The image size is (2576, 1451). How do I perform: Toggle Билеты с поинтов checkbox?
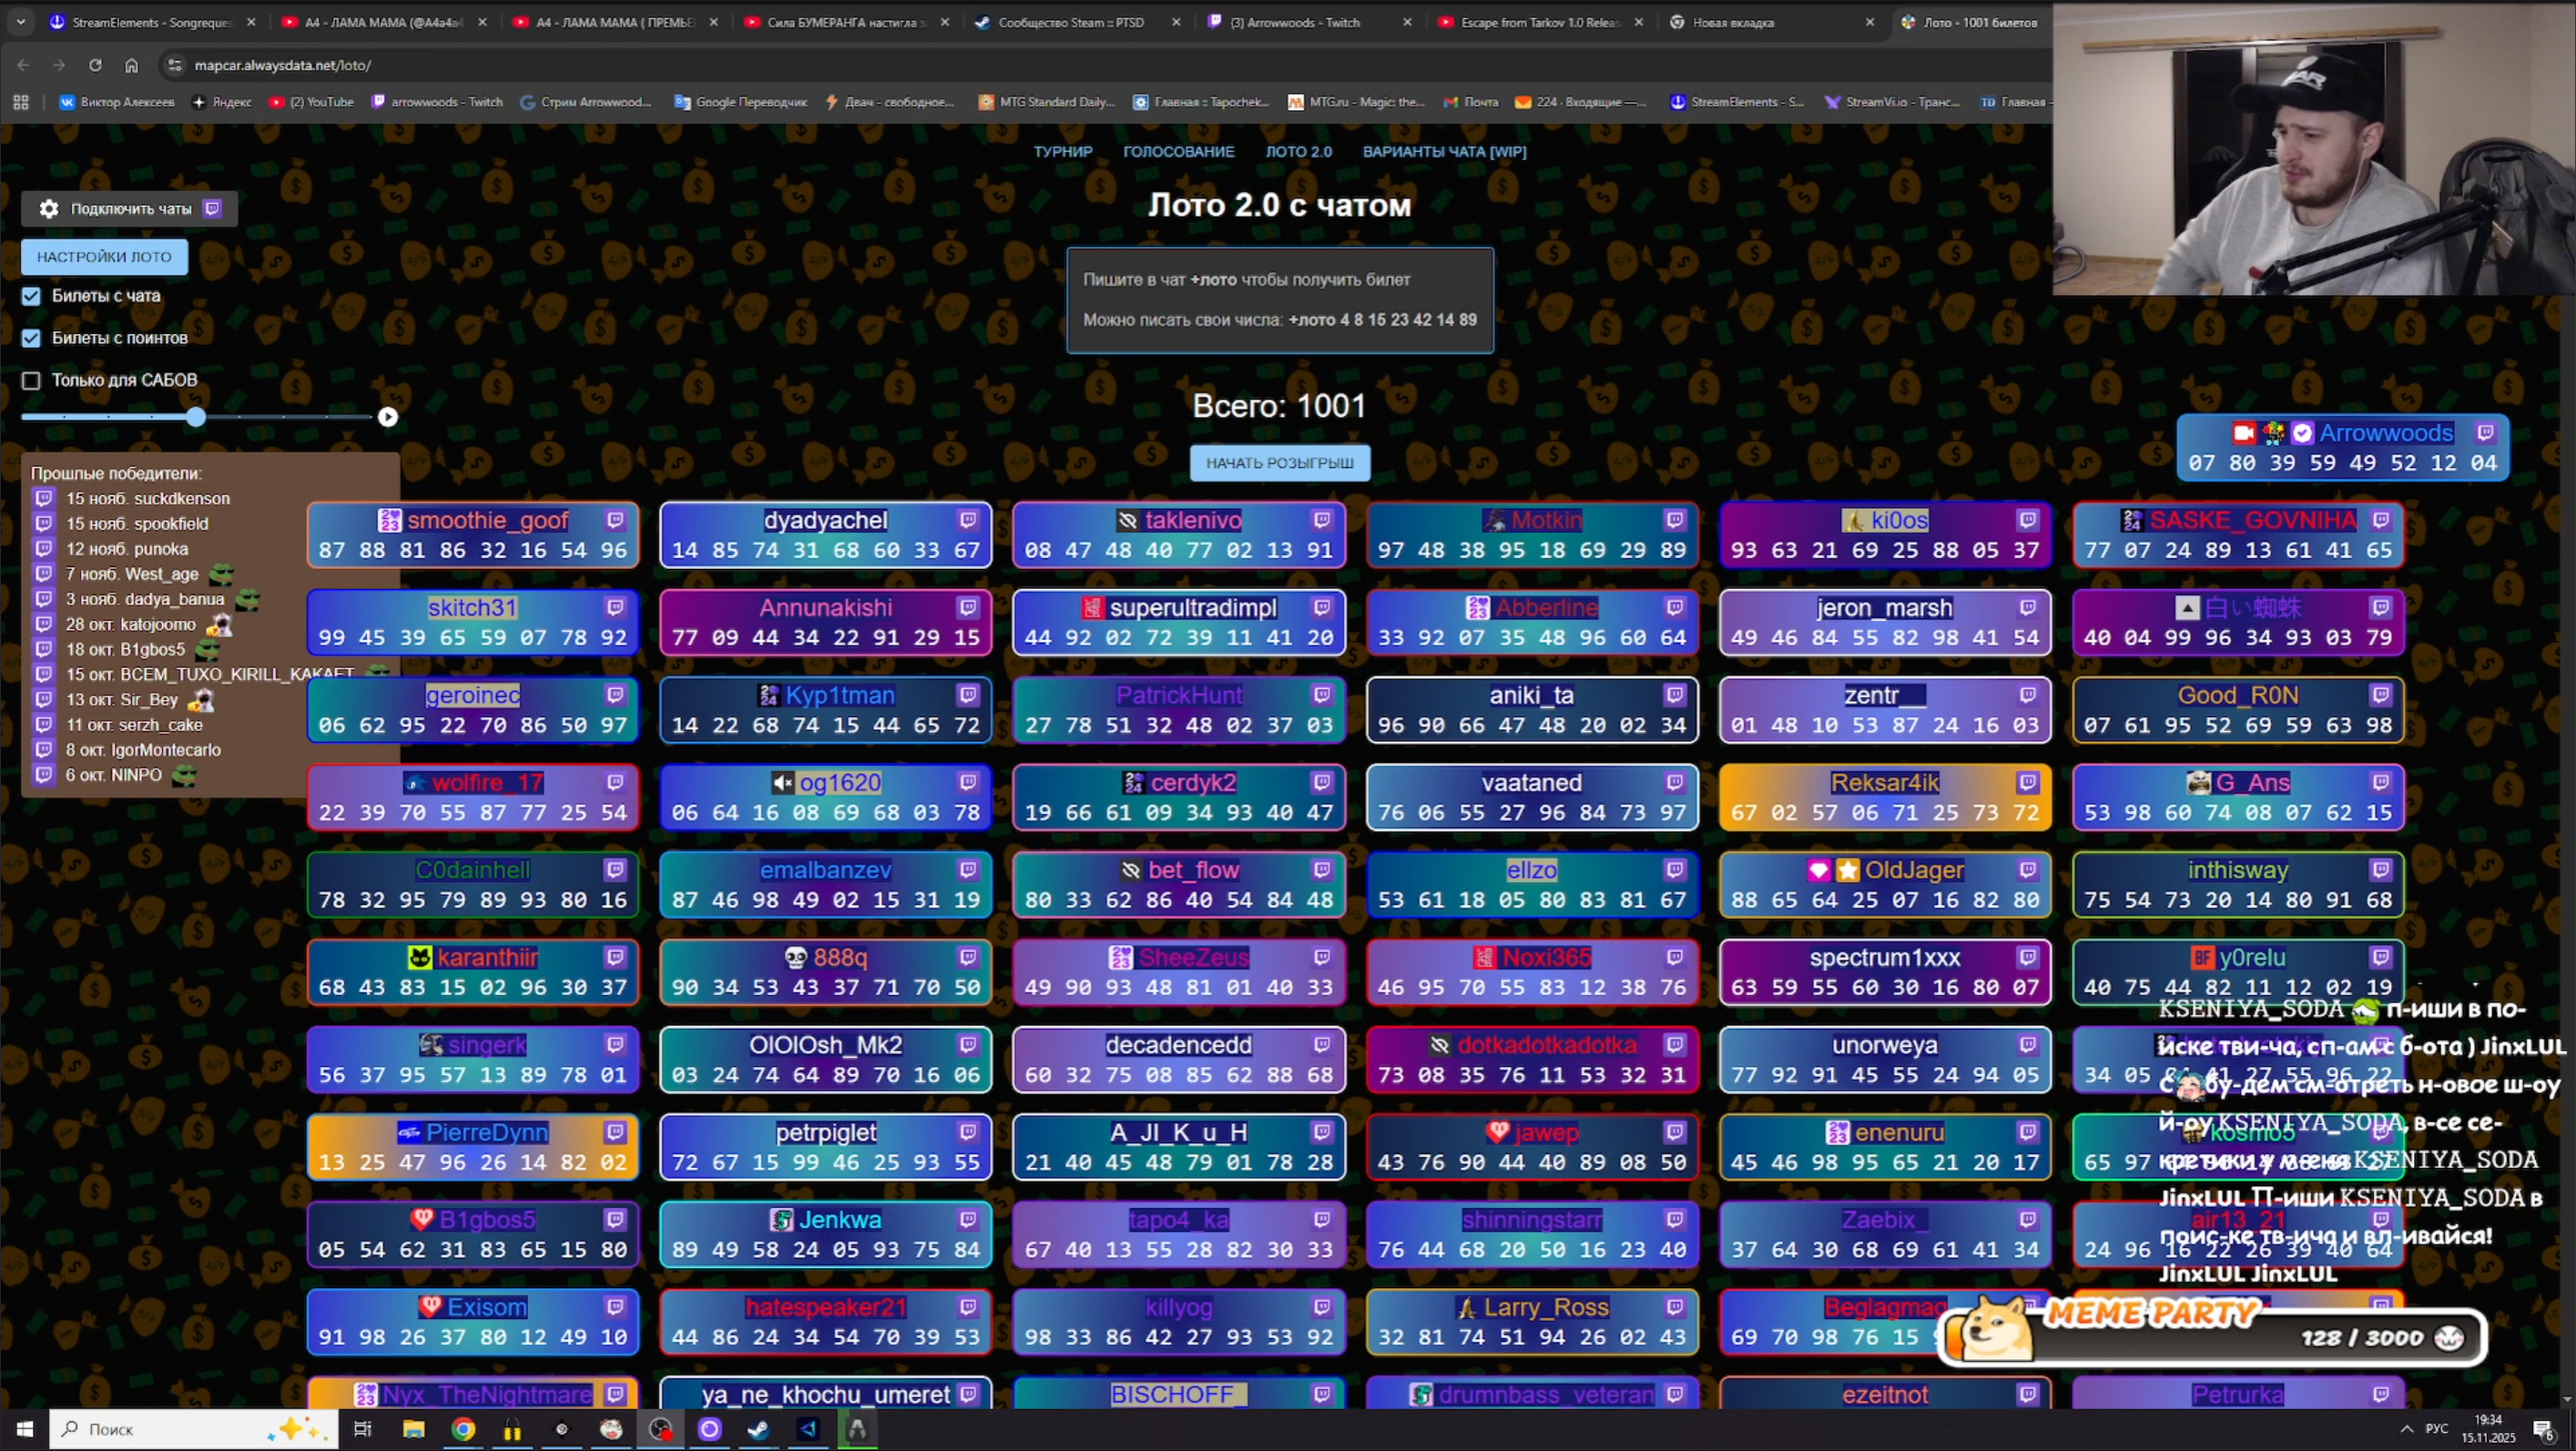[31, 338]
